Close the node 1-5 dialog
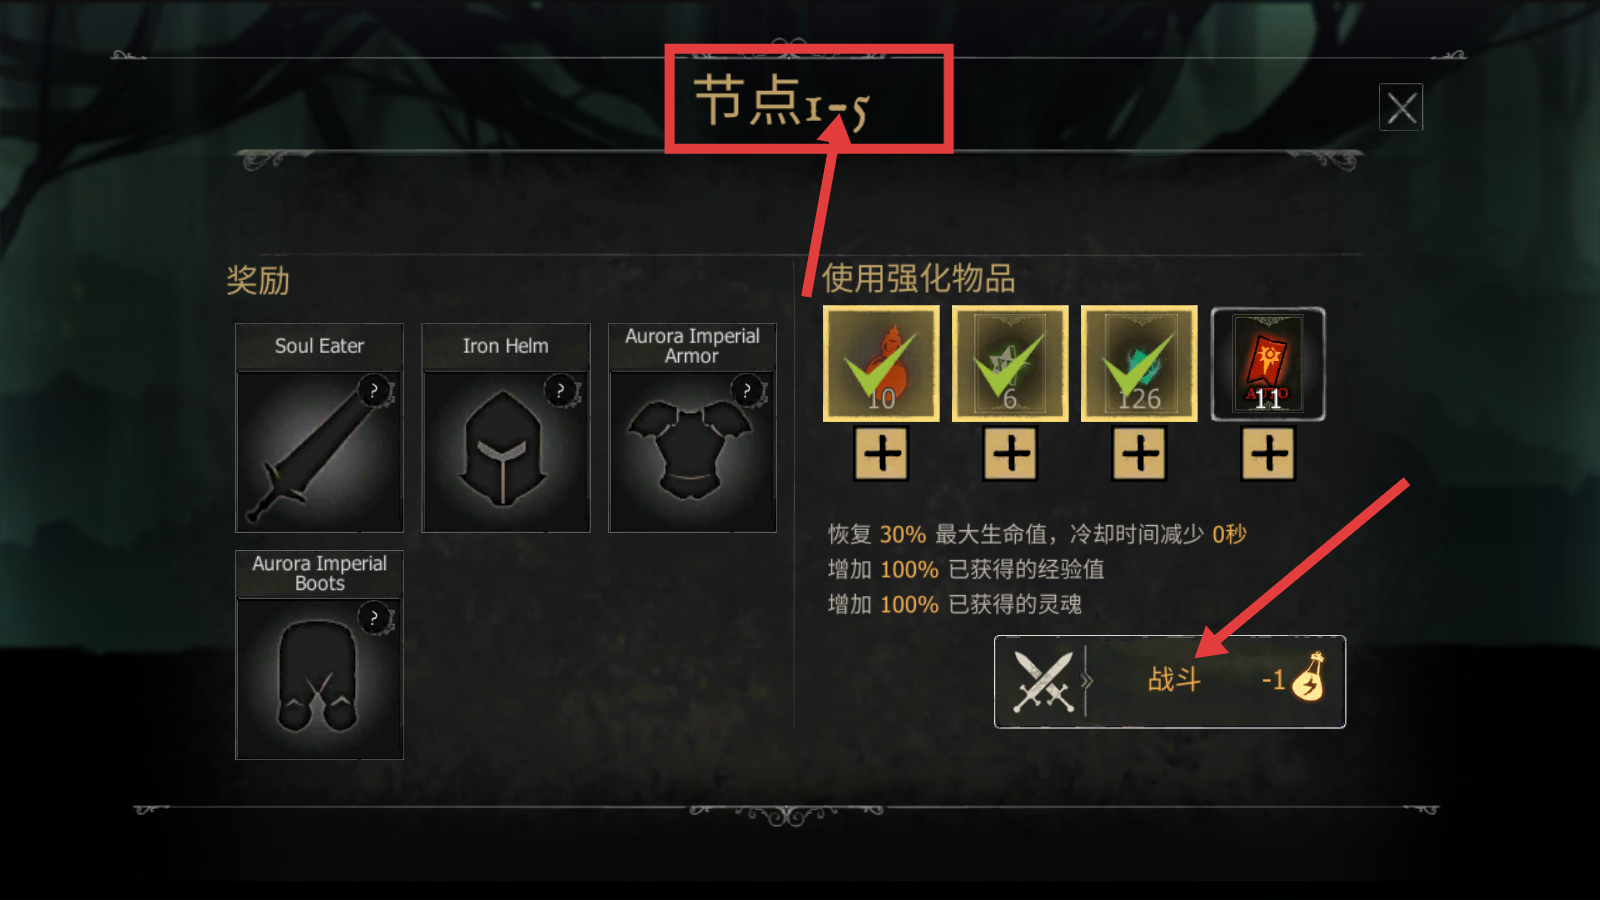The height and width of the screenshot is (900, 1600). pos(1401,107)
